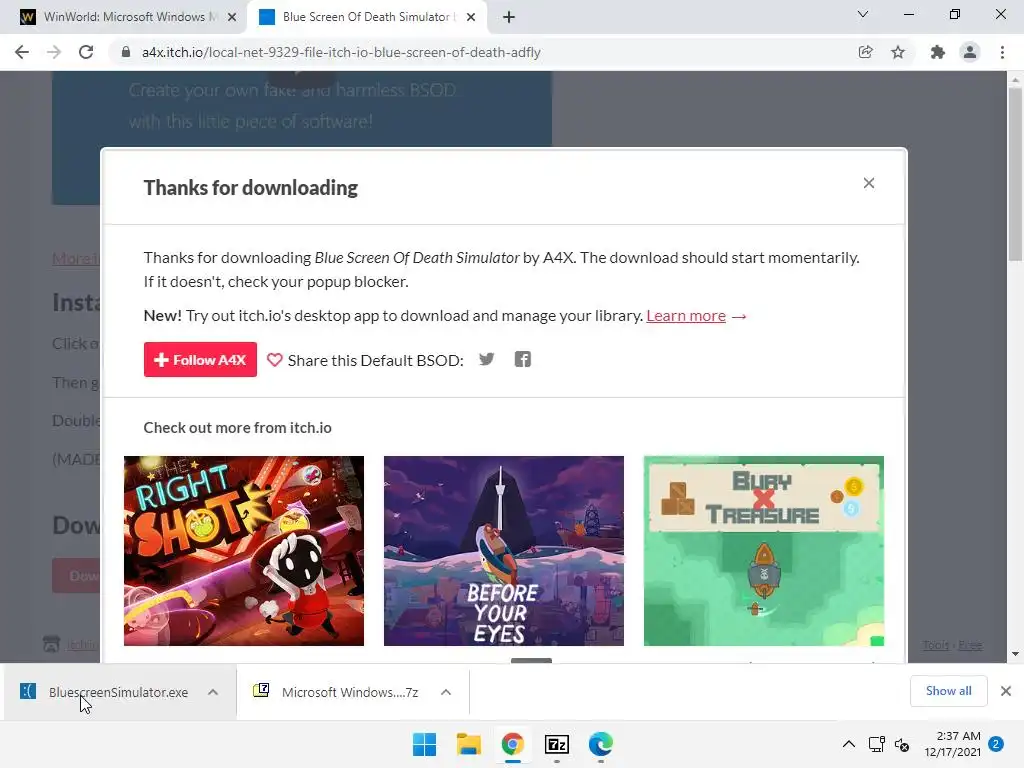Close the Blue Screen Of Death Simulator tab
The image size is (1024, 768).
pyautogui.click(x=471, y=17)
